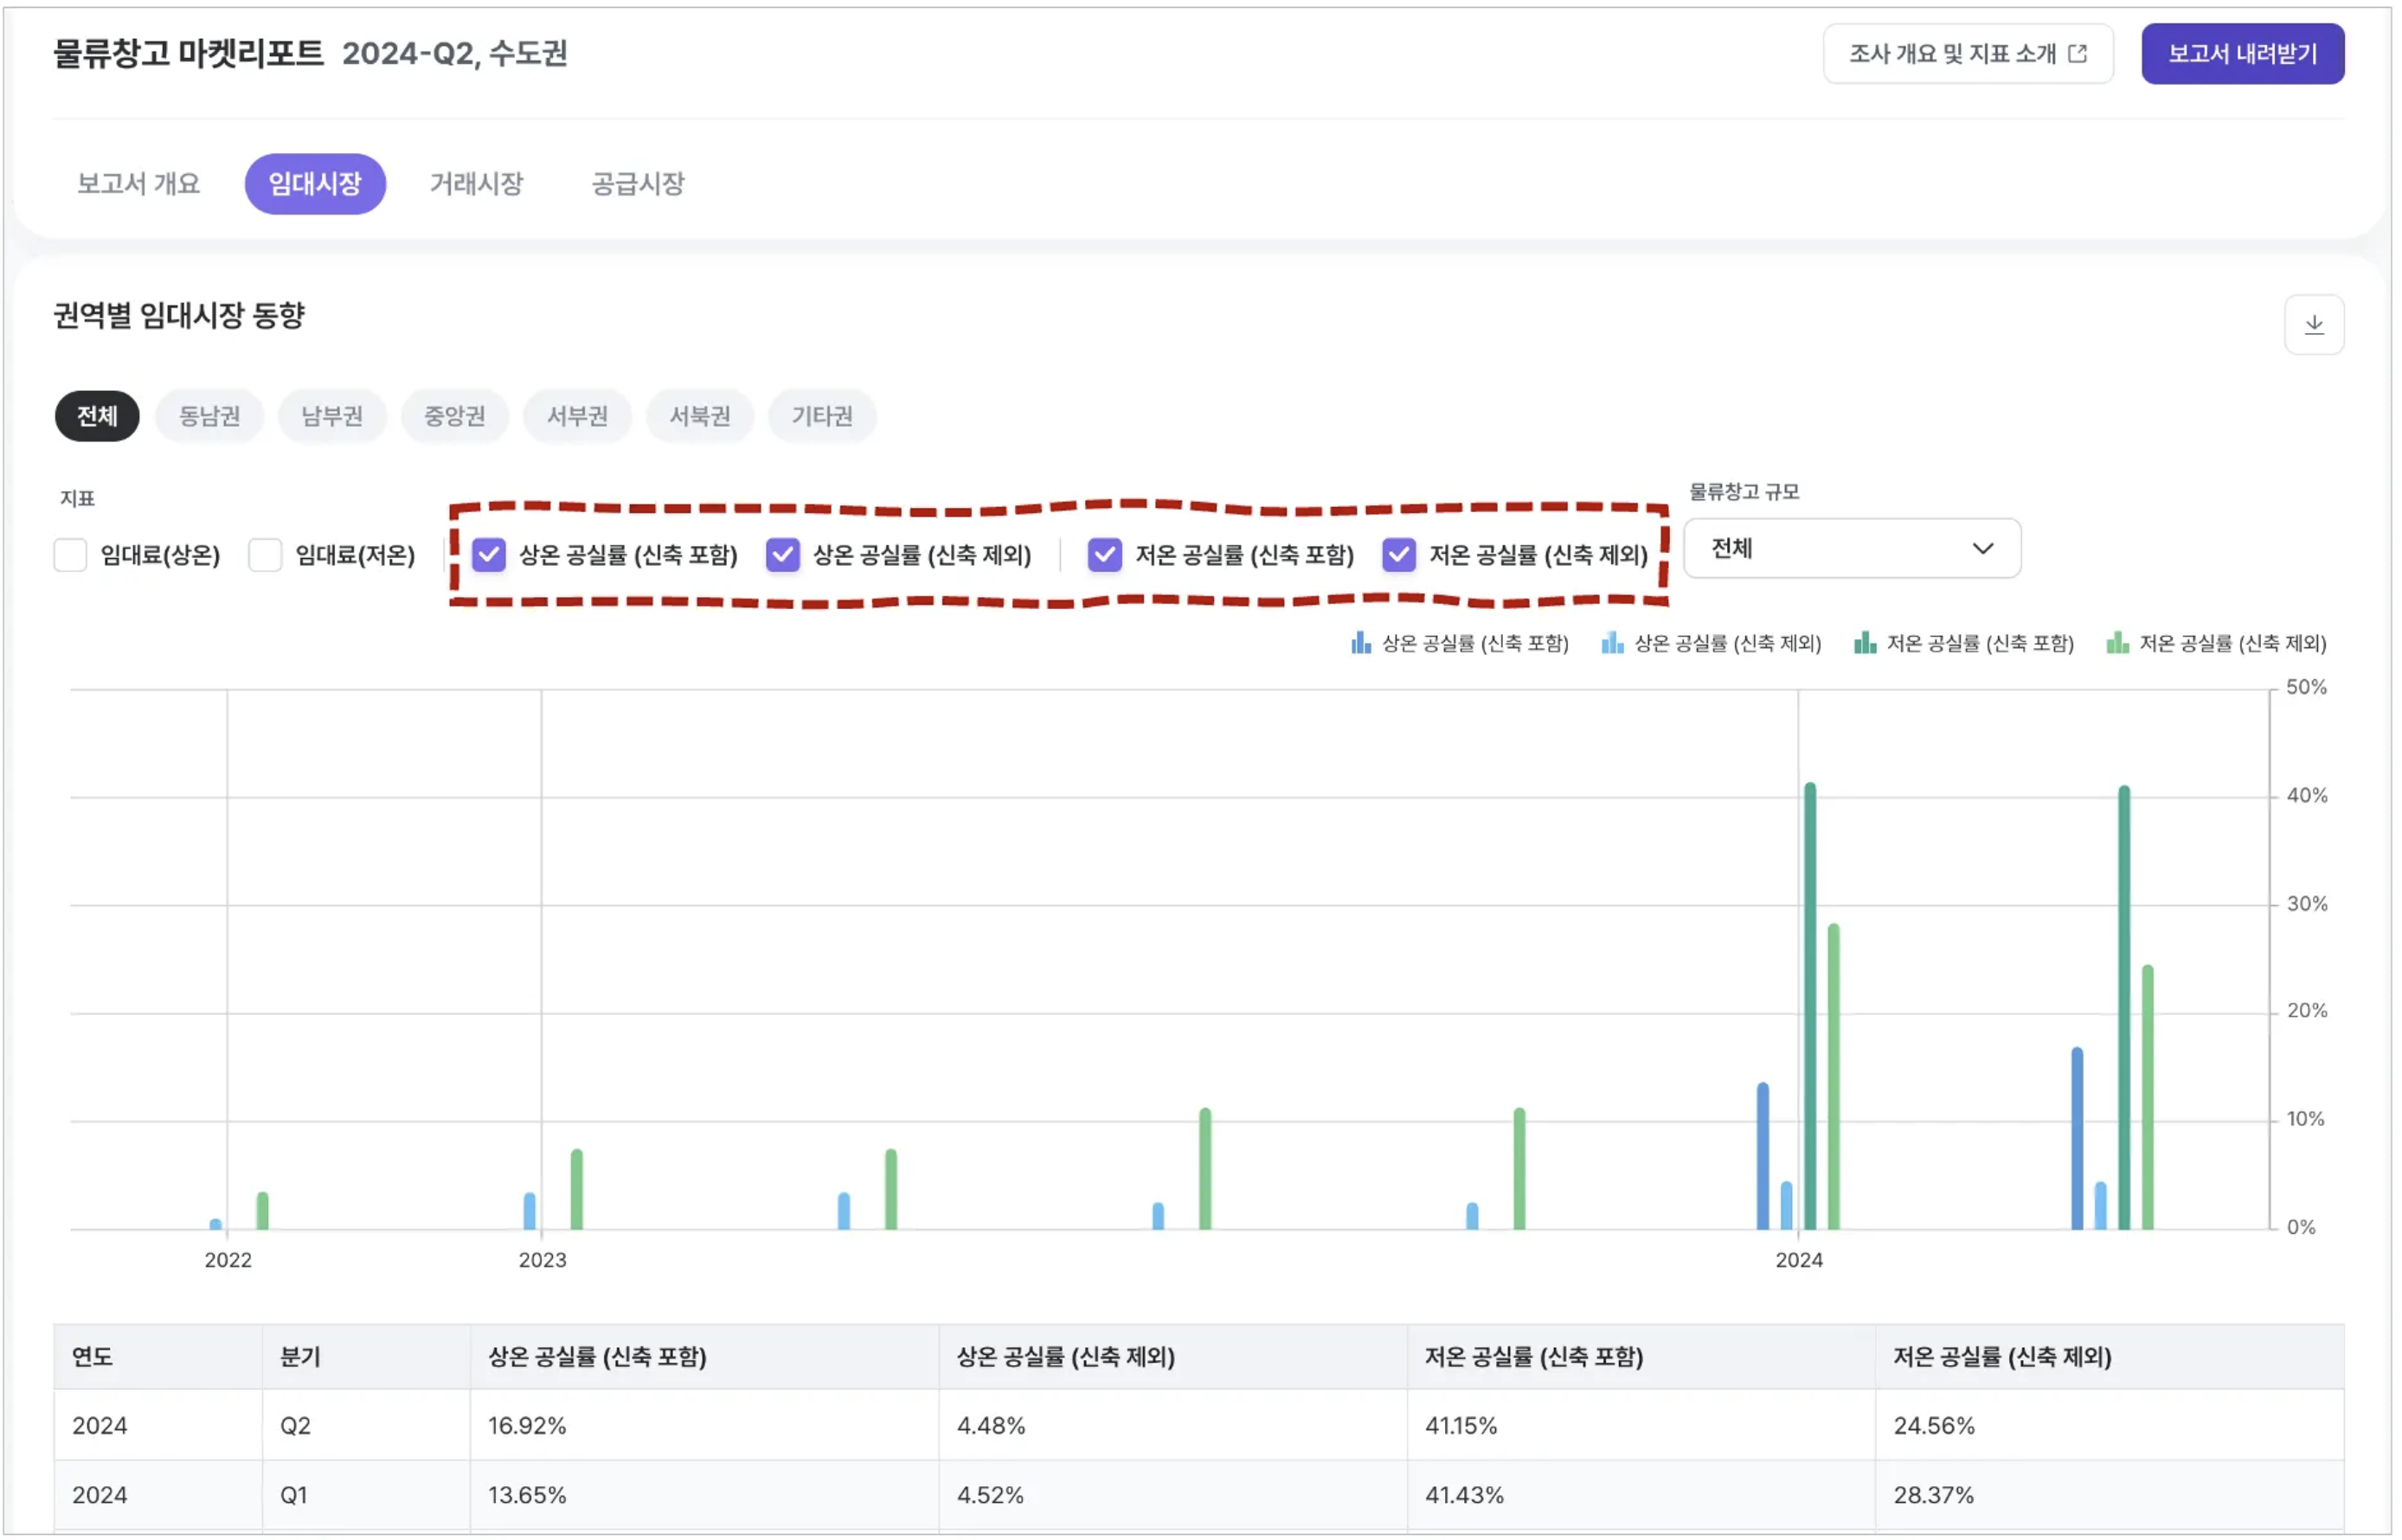Enable the 임대료(저온) checkbox
Image resolution: width=2402 pixels, height=1540 pixels.
265,555
